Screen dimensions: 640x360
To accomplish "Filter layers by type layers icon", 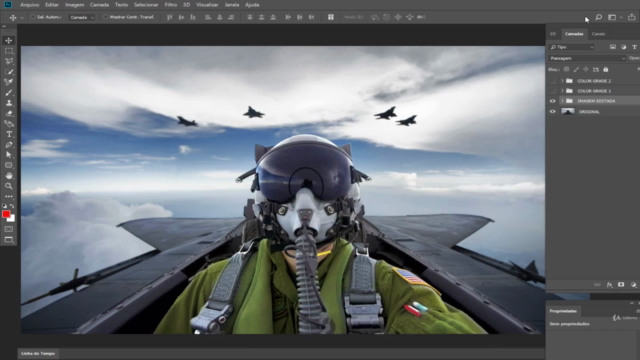I will click(x=634, y=47).
